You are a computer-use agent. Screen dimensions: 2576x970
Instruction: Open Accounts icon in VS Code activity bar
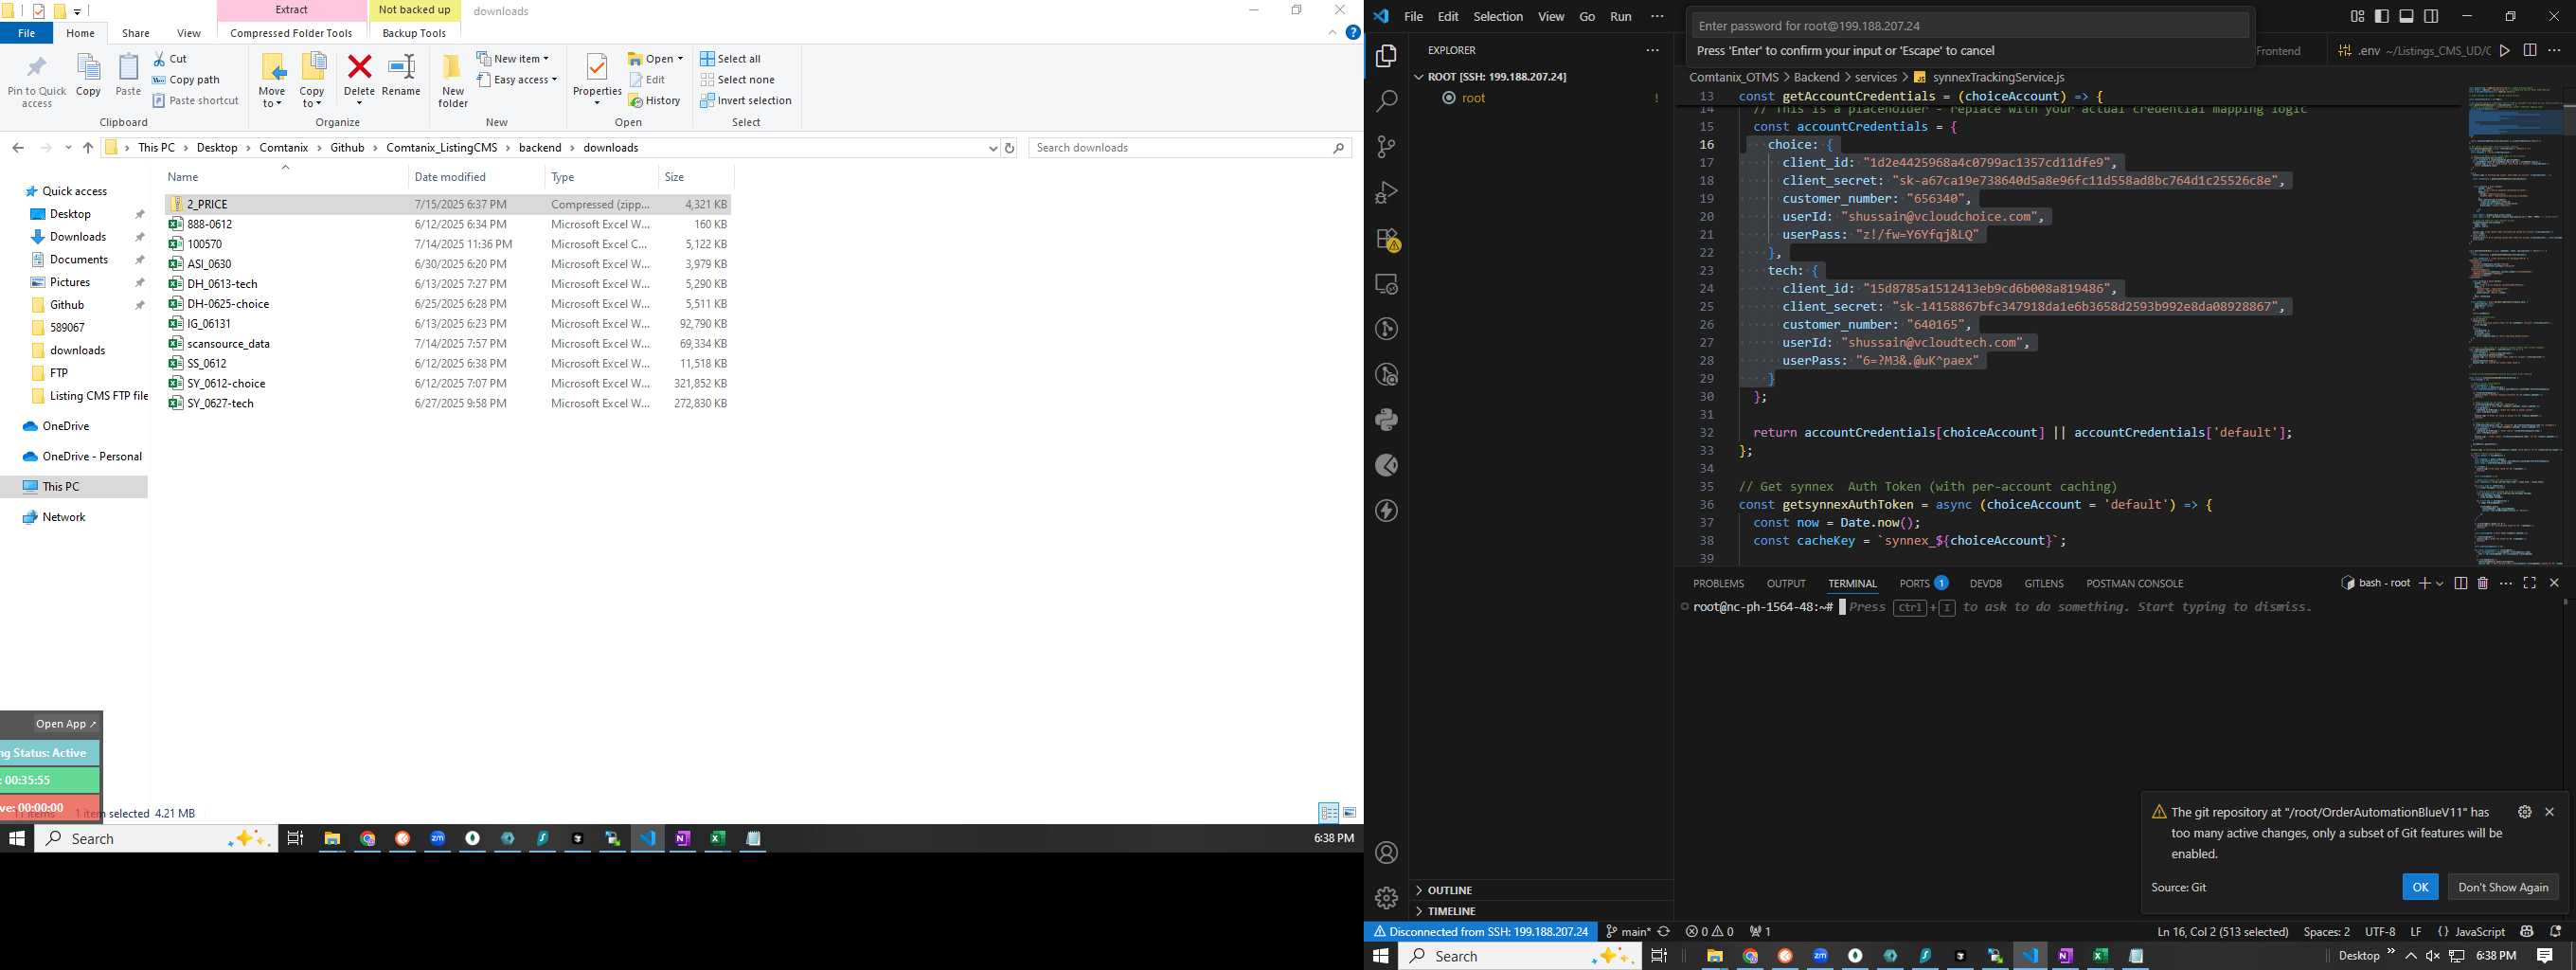coord(1387,853)
